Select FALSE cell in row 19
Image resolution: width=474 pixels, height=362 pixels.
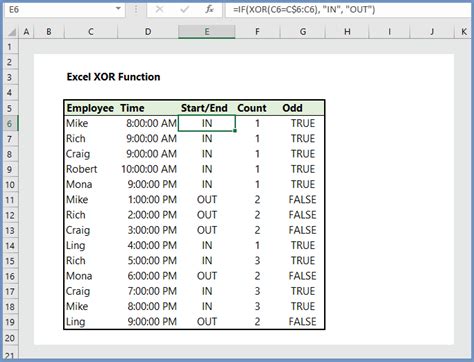[x=303, y=322]
